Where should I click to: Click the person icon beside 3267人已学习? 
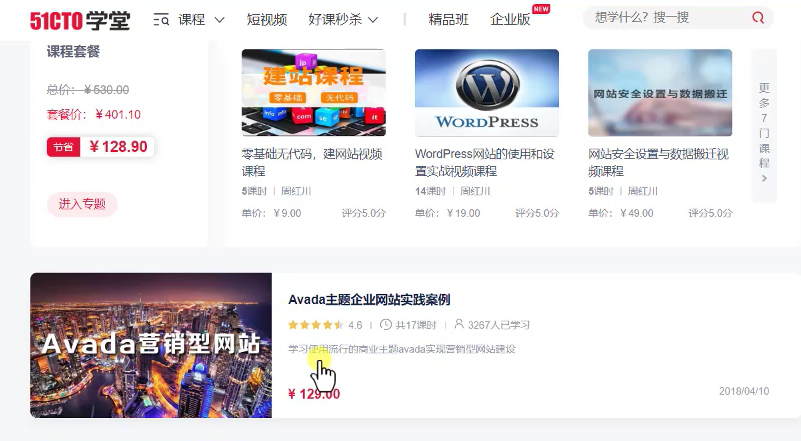tap(459, 325)
